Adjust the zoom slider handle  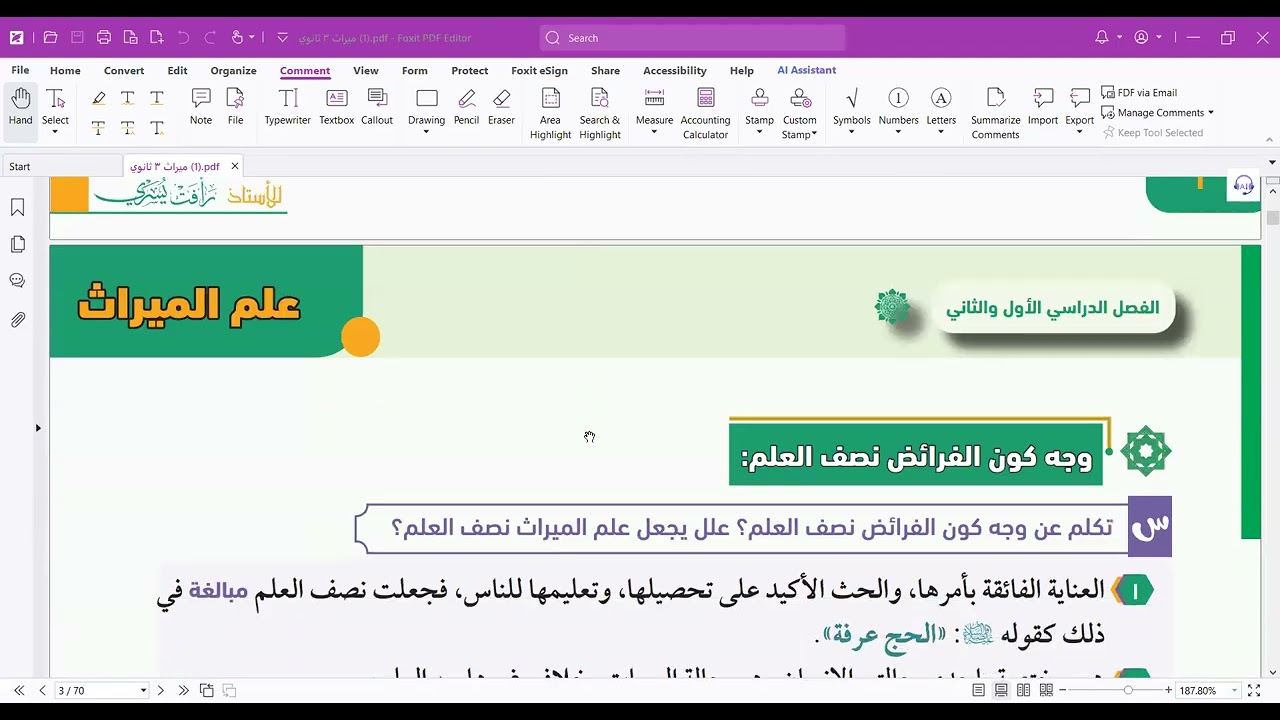click(x=1128, y=690)
